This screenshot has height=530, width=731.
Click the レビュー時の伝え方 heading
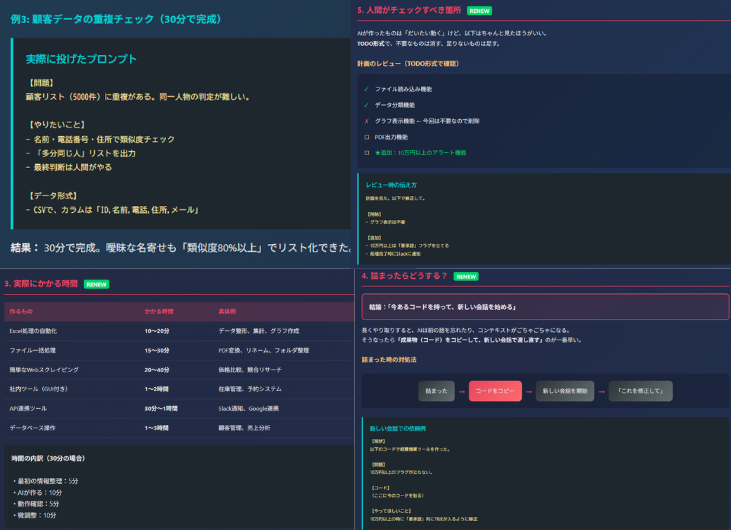(x=391, y=185)
